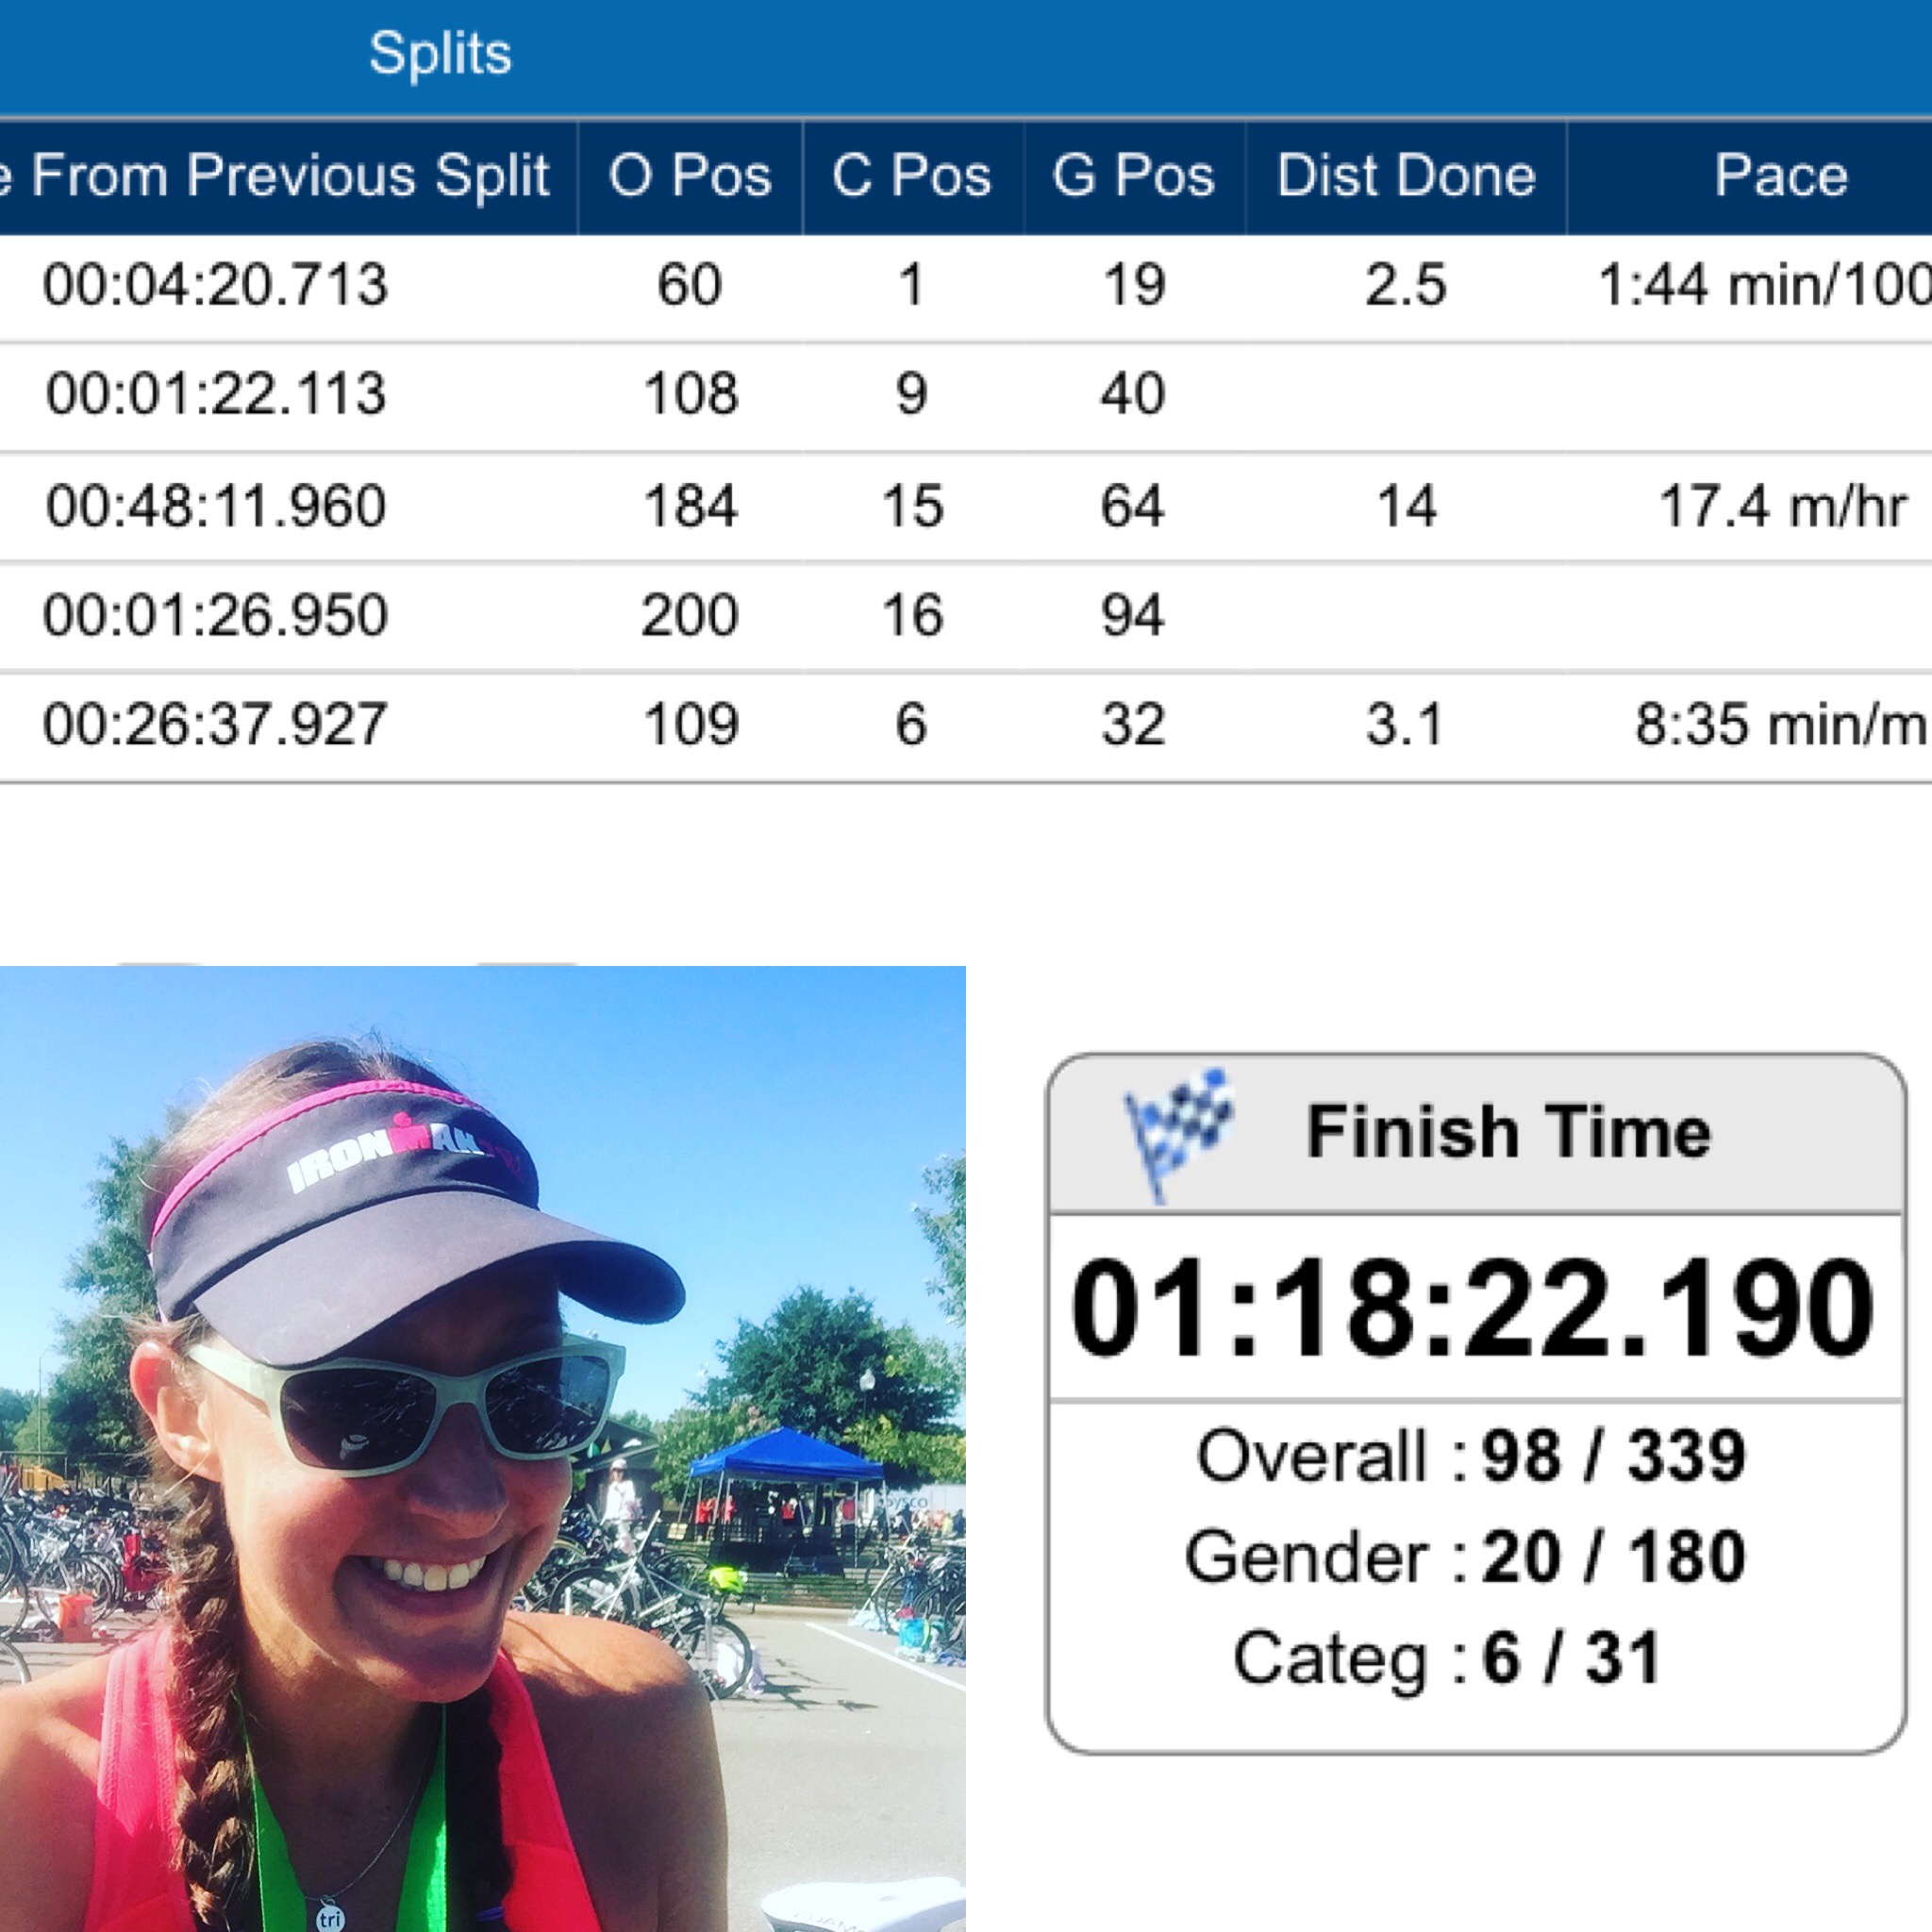
Task: Click the Gender 20 / 180 ranking
Action: pyautogui.click(x=1466, y=1557)
